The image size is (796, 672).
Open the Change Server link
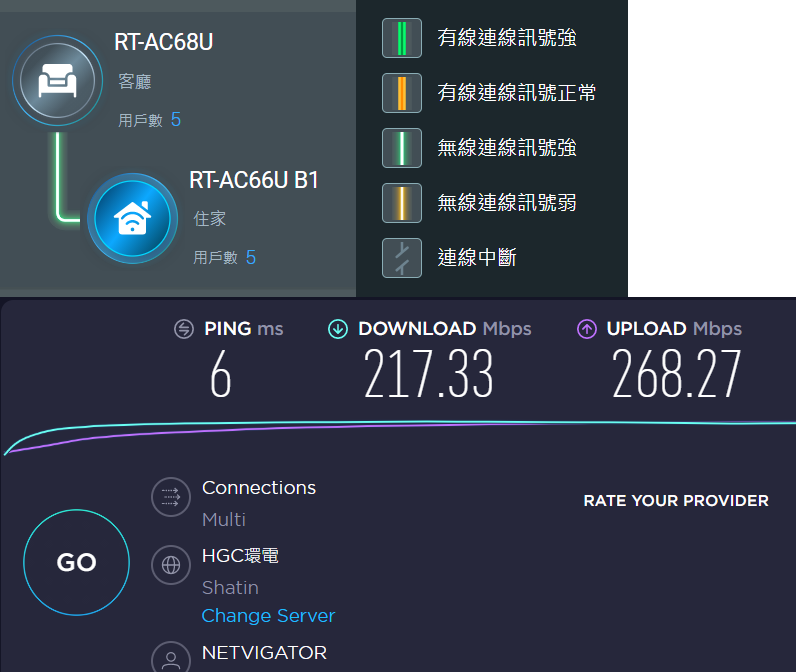pyautogui.click(x=269, y=616)
